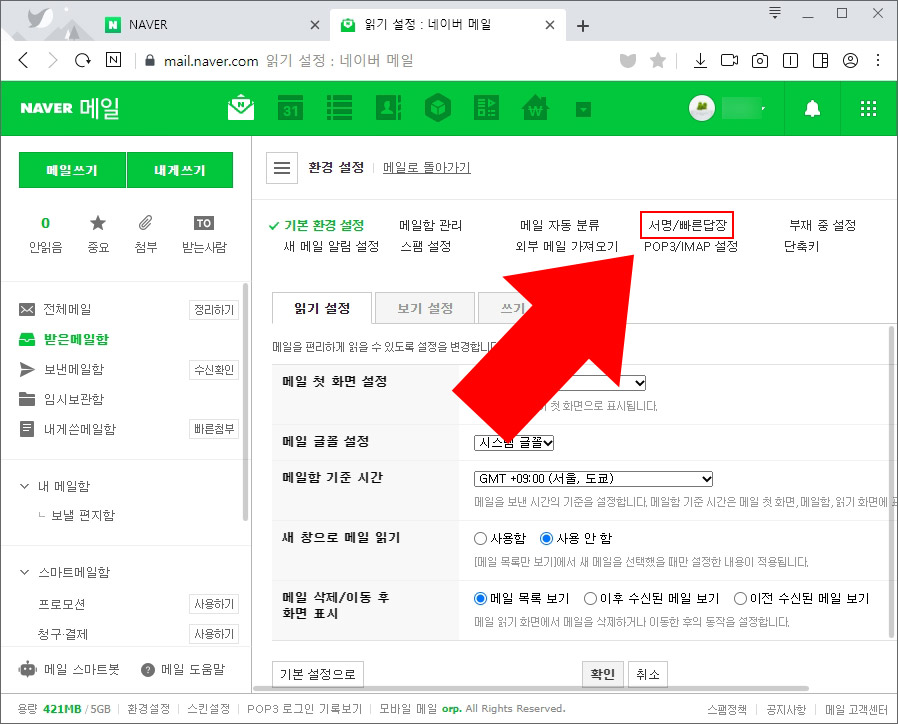Open the apps grid menu
The image size is (898, 724).
[x=868, y=108]
